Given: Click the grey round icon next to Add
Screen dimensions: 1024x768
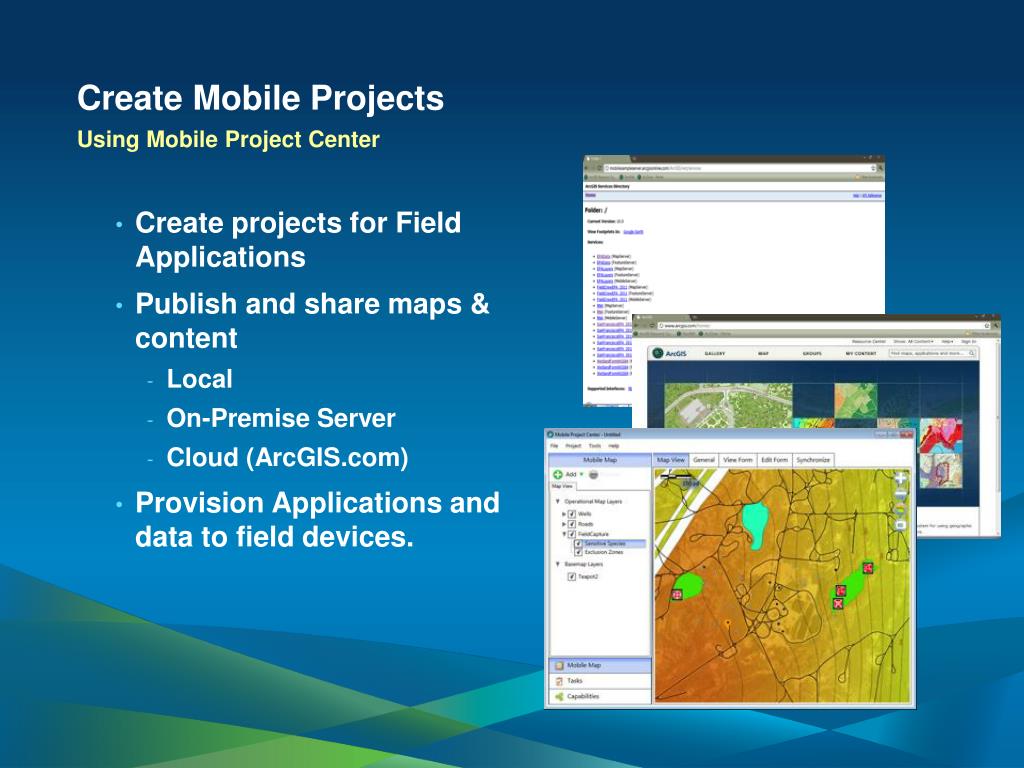Looking at the screenshot, I should click(x=594, y=475).
